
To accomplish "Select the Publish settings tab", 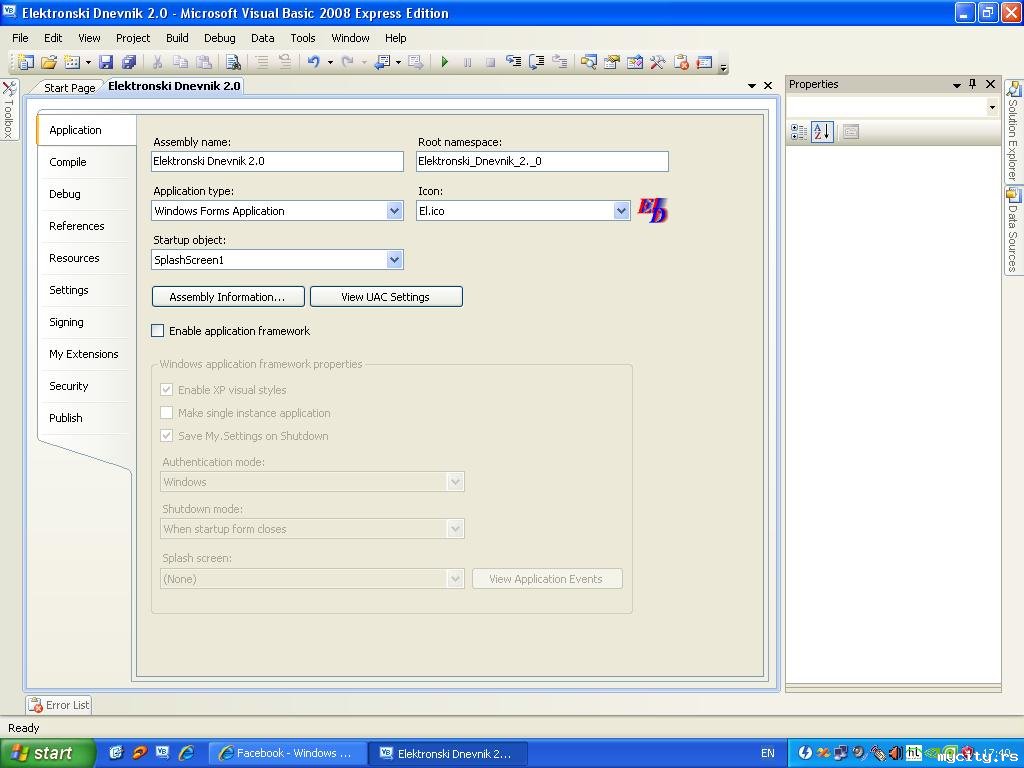I will pyautogui.click(x=65, y=418).
